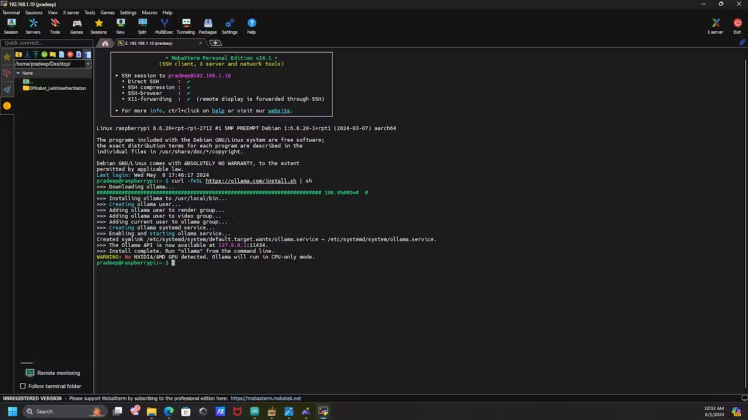Screen dimensions: 748x420
Task: Open the Task View taskbar icon
Action: click(x=117, y=411)
